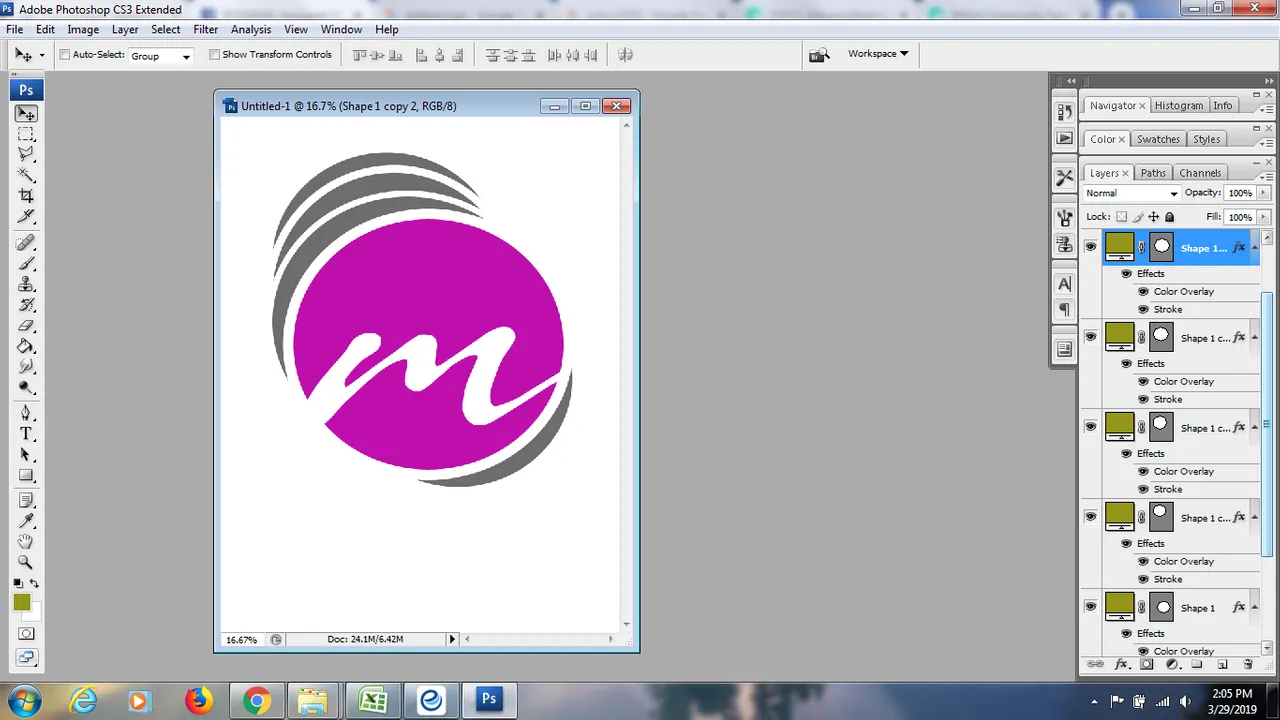This screenshot has height=720, width=1280.
Task: Click the document zoom percentage field
Action: point(241,639)
